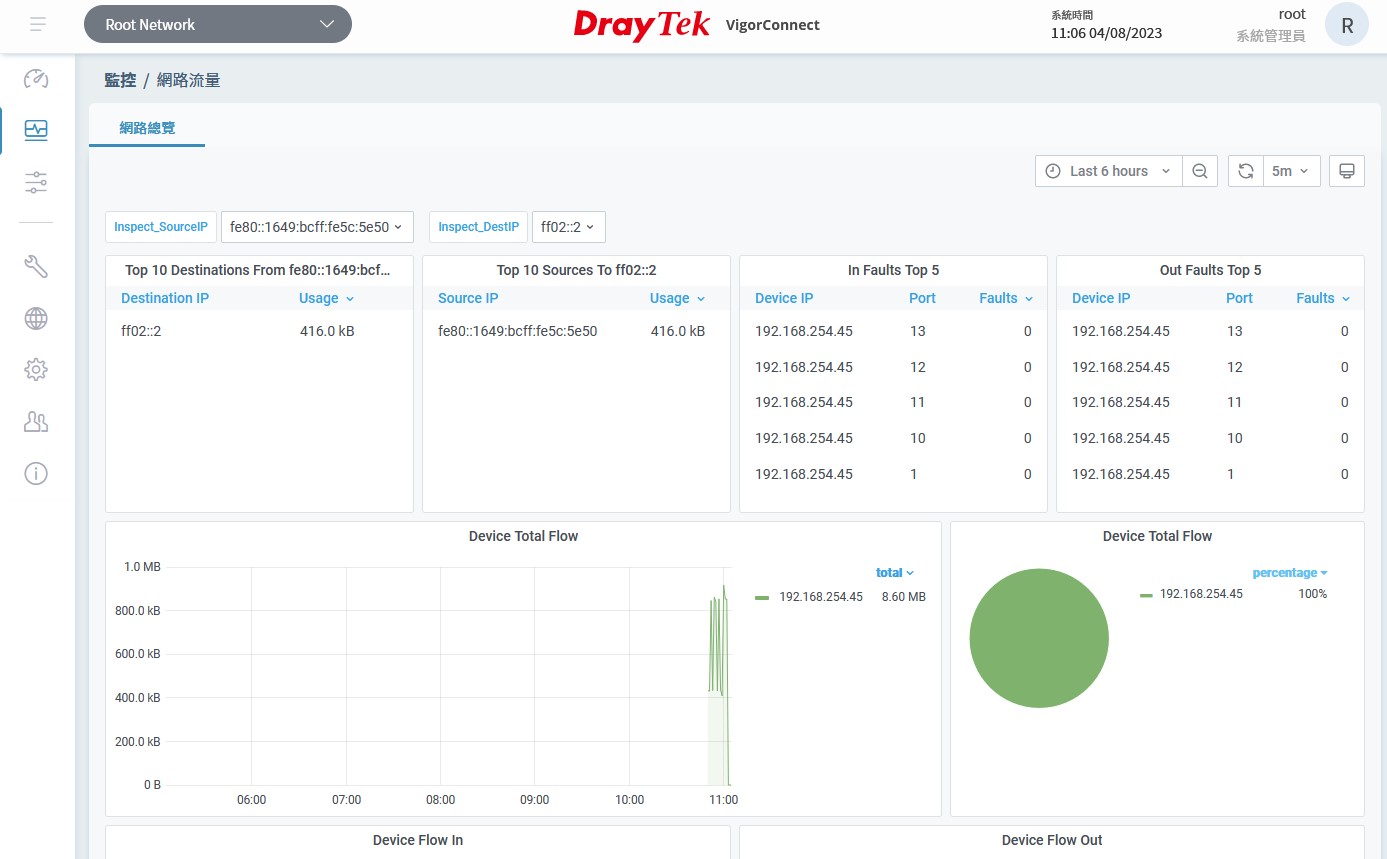Select the monitoring waveform icon in sidebar
Viewport: 1387px width, 859px height.
tap(36, 130)
